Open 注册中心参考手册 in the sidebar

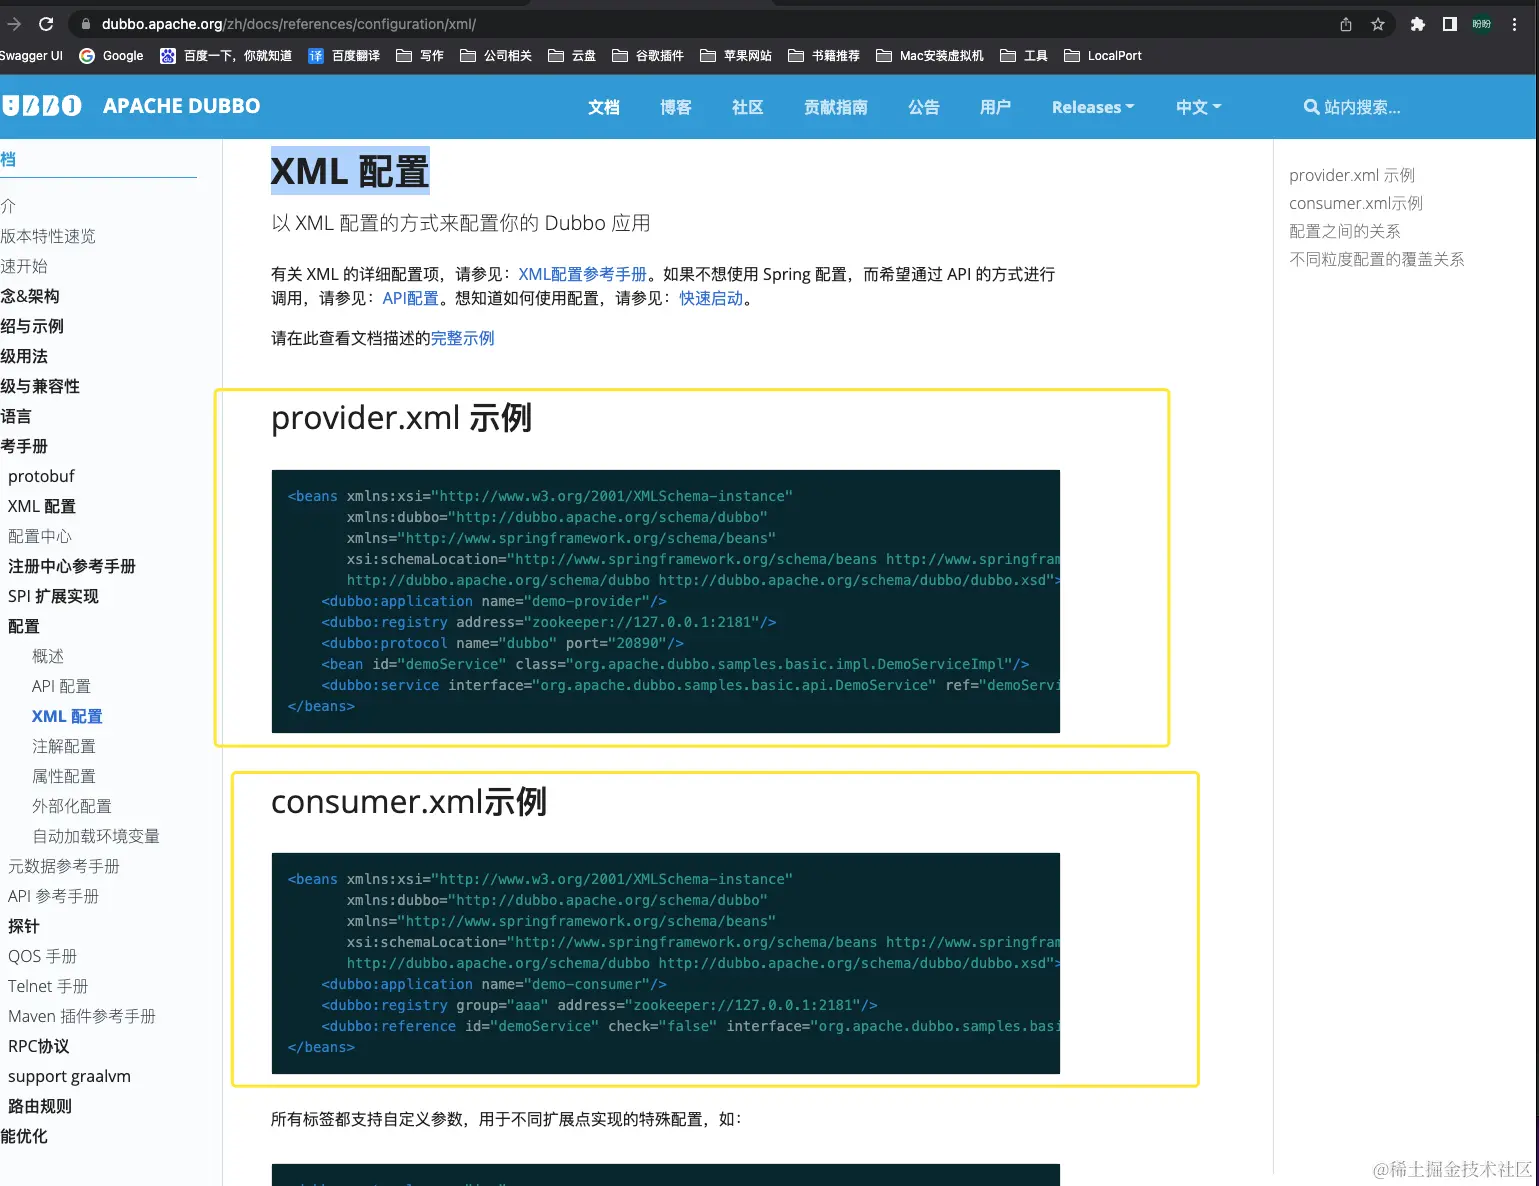pyautogui.click(x=72, y=566)
